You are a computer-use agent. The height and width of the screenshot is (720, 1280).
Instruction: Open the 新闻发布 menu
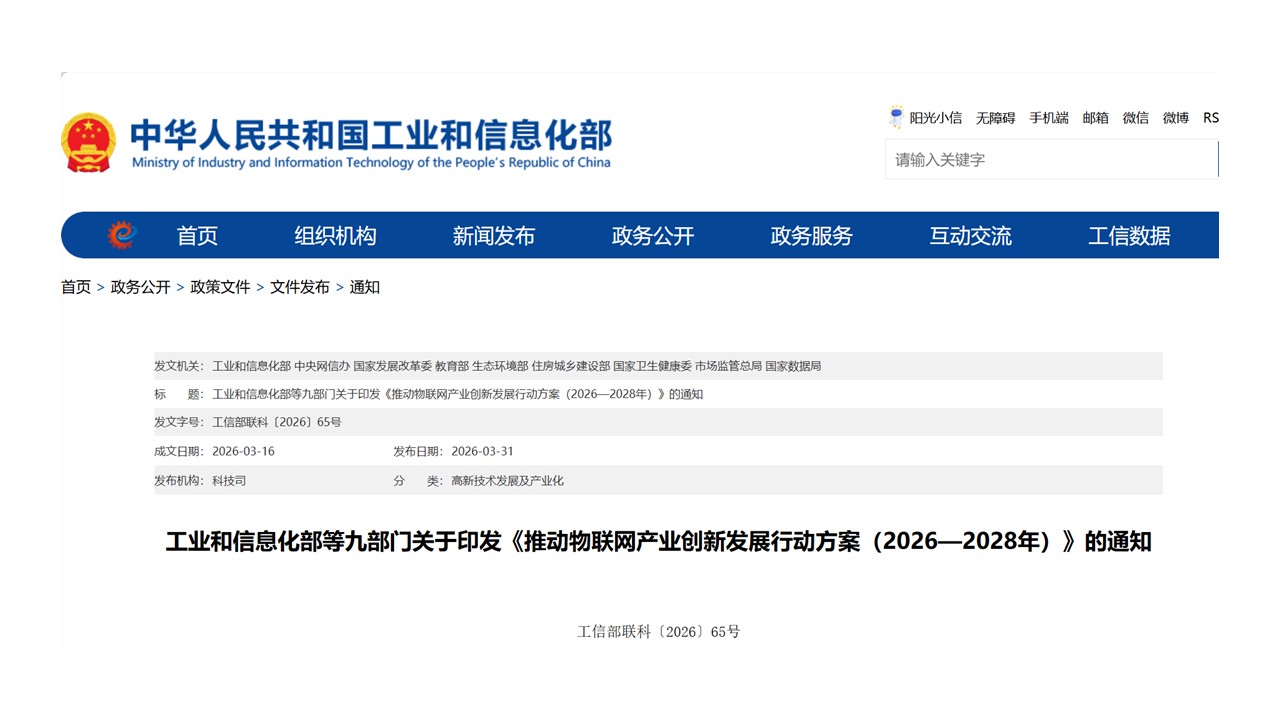(x=494, y=236)
